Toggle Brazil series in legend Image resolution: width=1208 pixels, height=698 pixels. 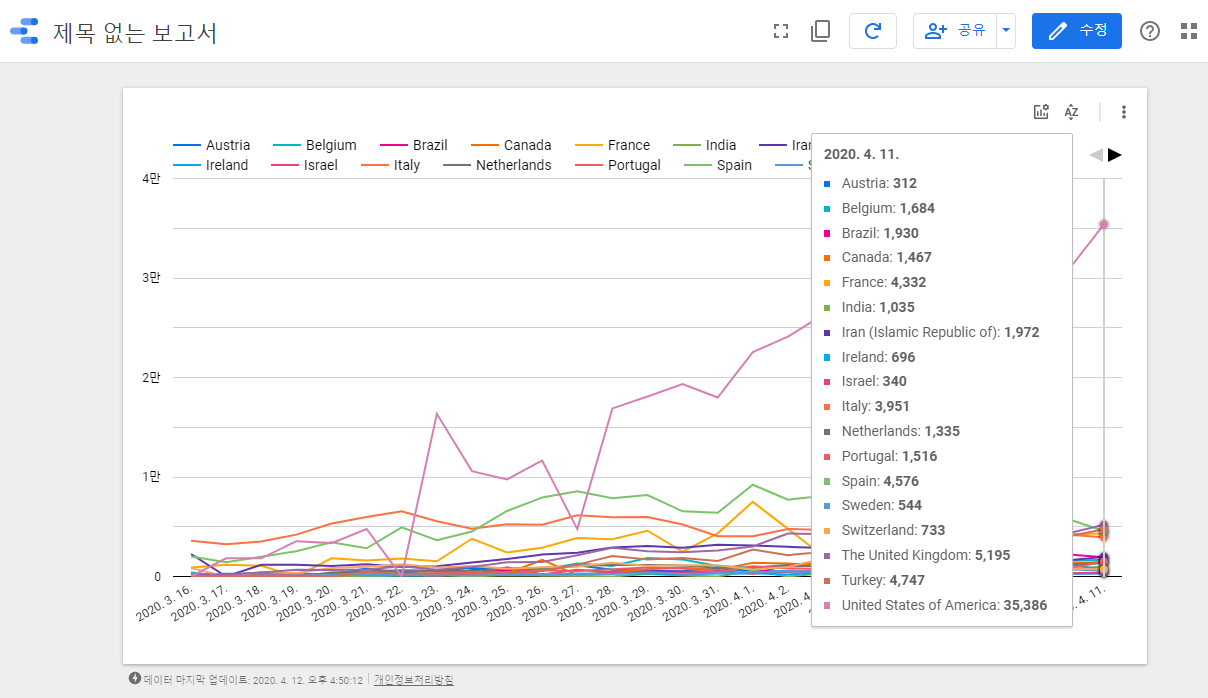point(413,145)
